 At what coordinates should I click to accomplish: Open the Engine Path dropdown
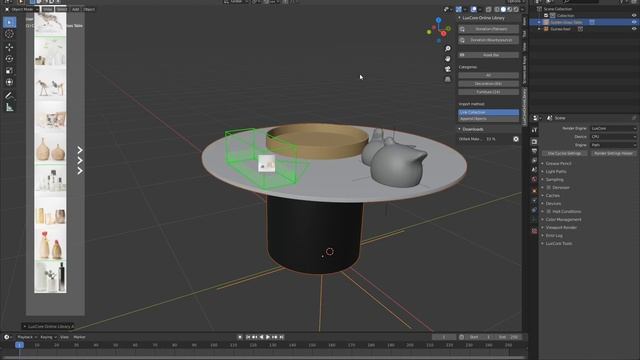(x=613, y=145)
